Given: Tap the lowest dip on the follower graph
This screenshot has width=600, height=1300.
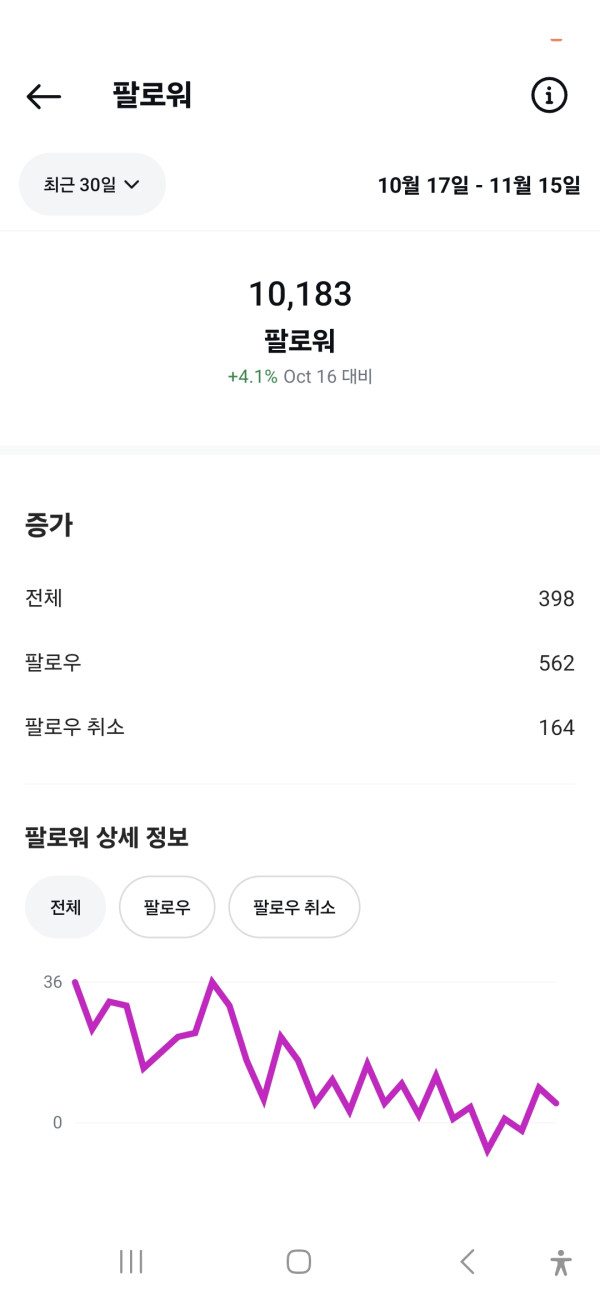Looking at the screenshot, I should [488, 1151].
